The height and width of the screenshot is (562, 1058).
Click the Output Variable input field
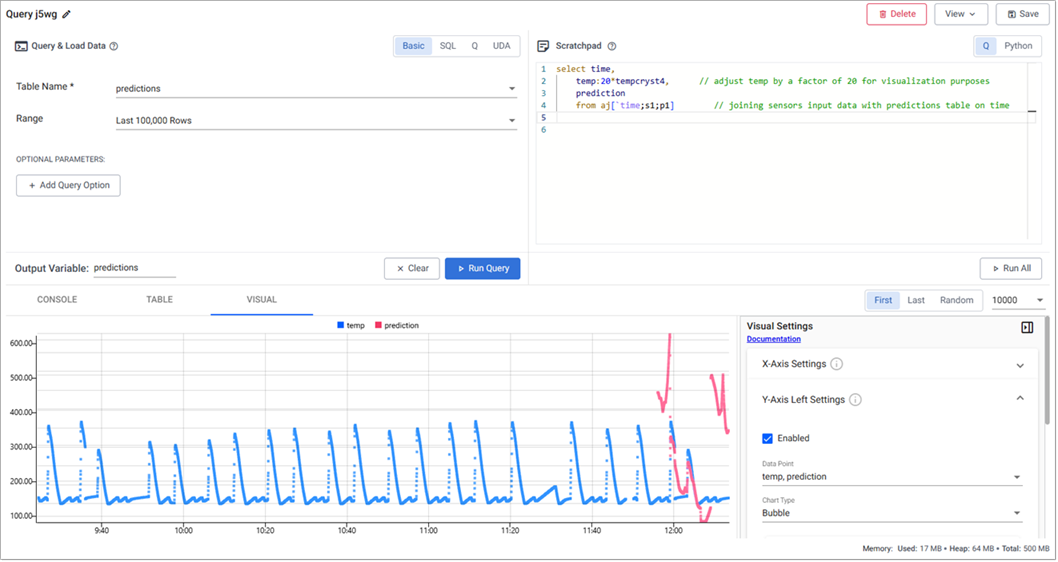(x=134, y=268)
